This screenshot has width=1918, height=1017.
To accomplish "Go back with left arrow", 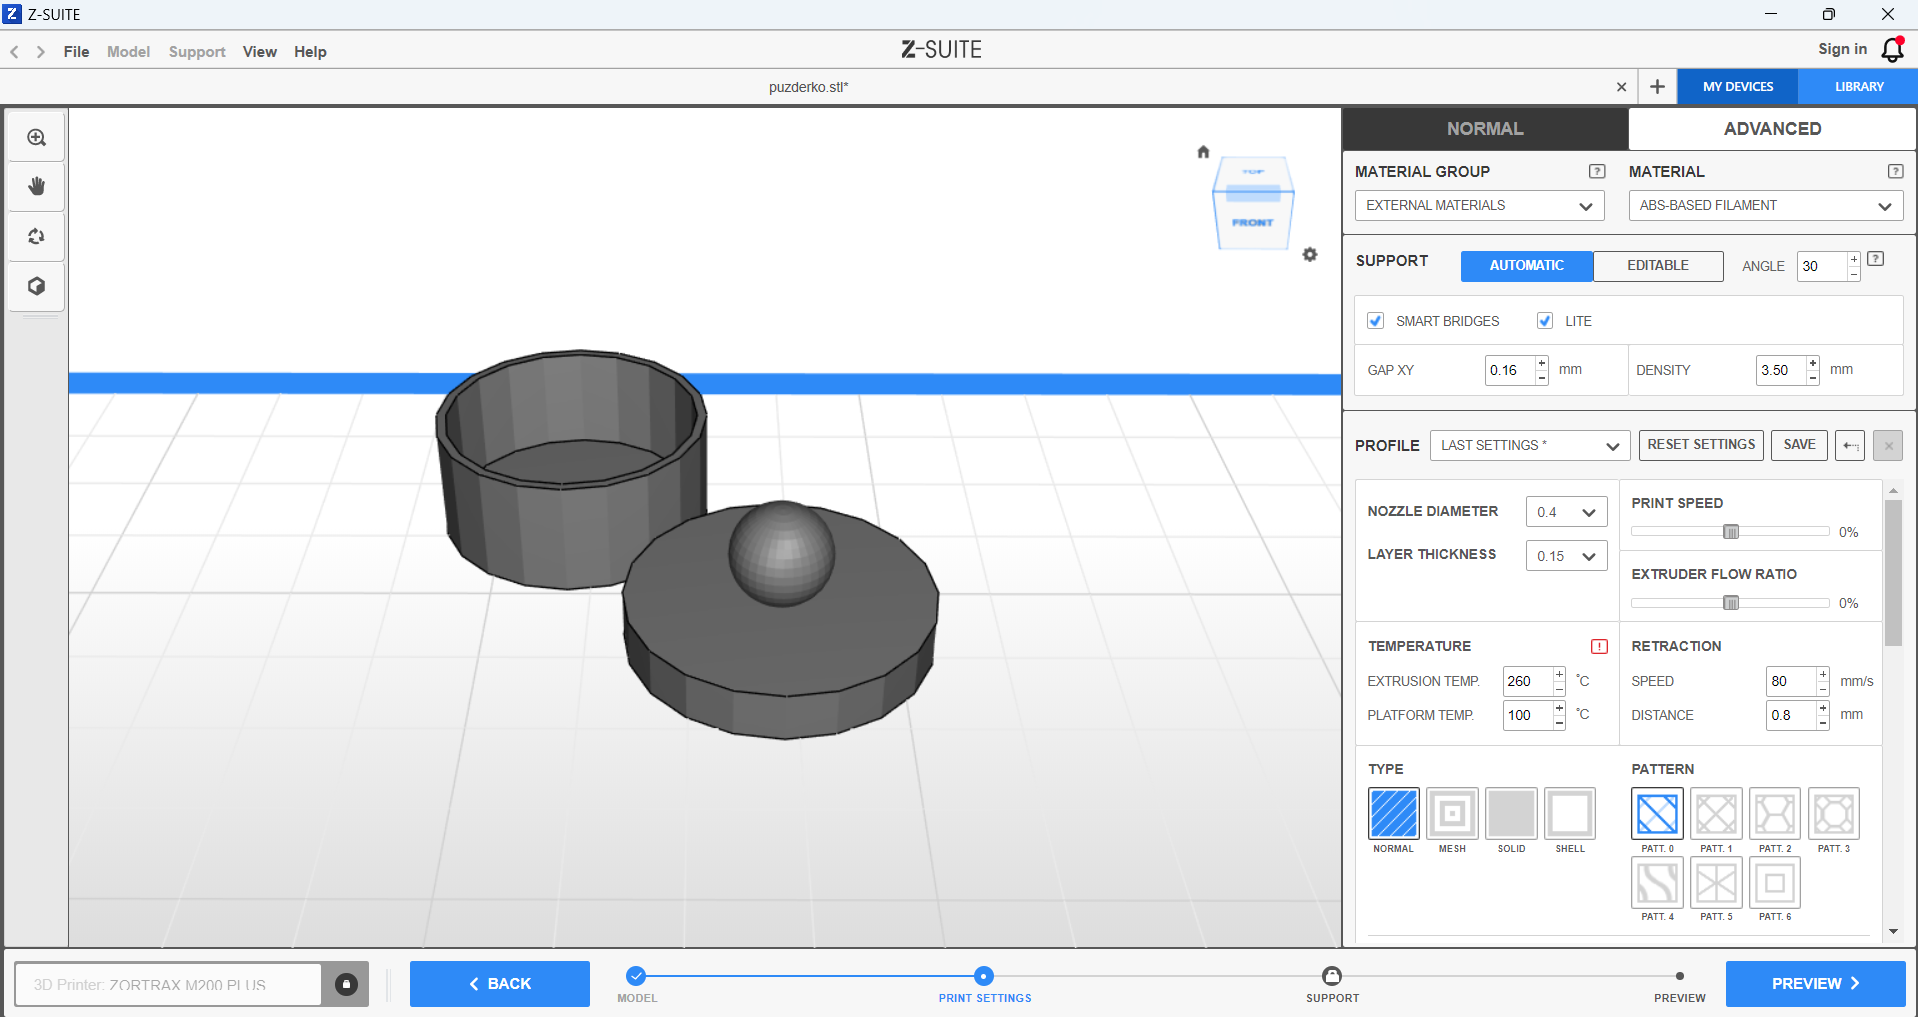I will click(x=15, y=52).
